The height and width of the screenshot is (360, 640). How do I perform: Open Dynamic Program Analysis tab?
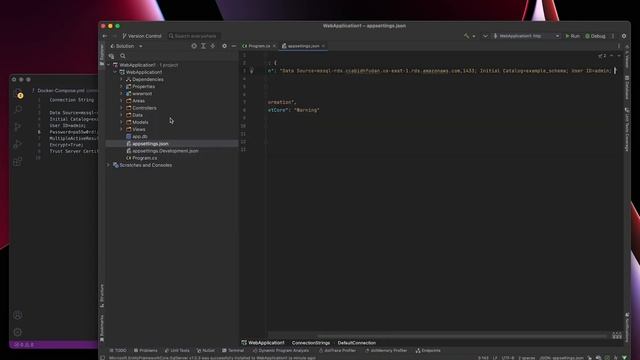point(281,351)
